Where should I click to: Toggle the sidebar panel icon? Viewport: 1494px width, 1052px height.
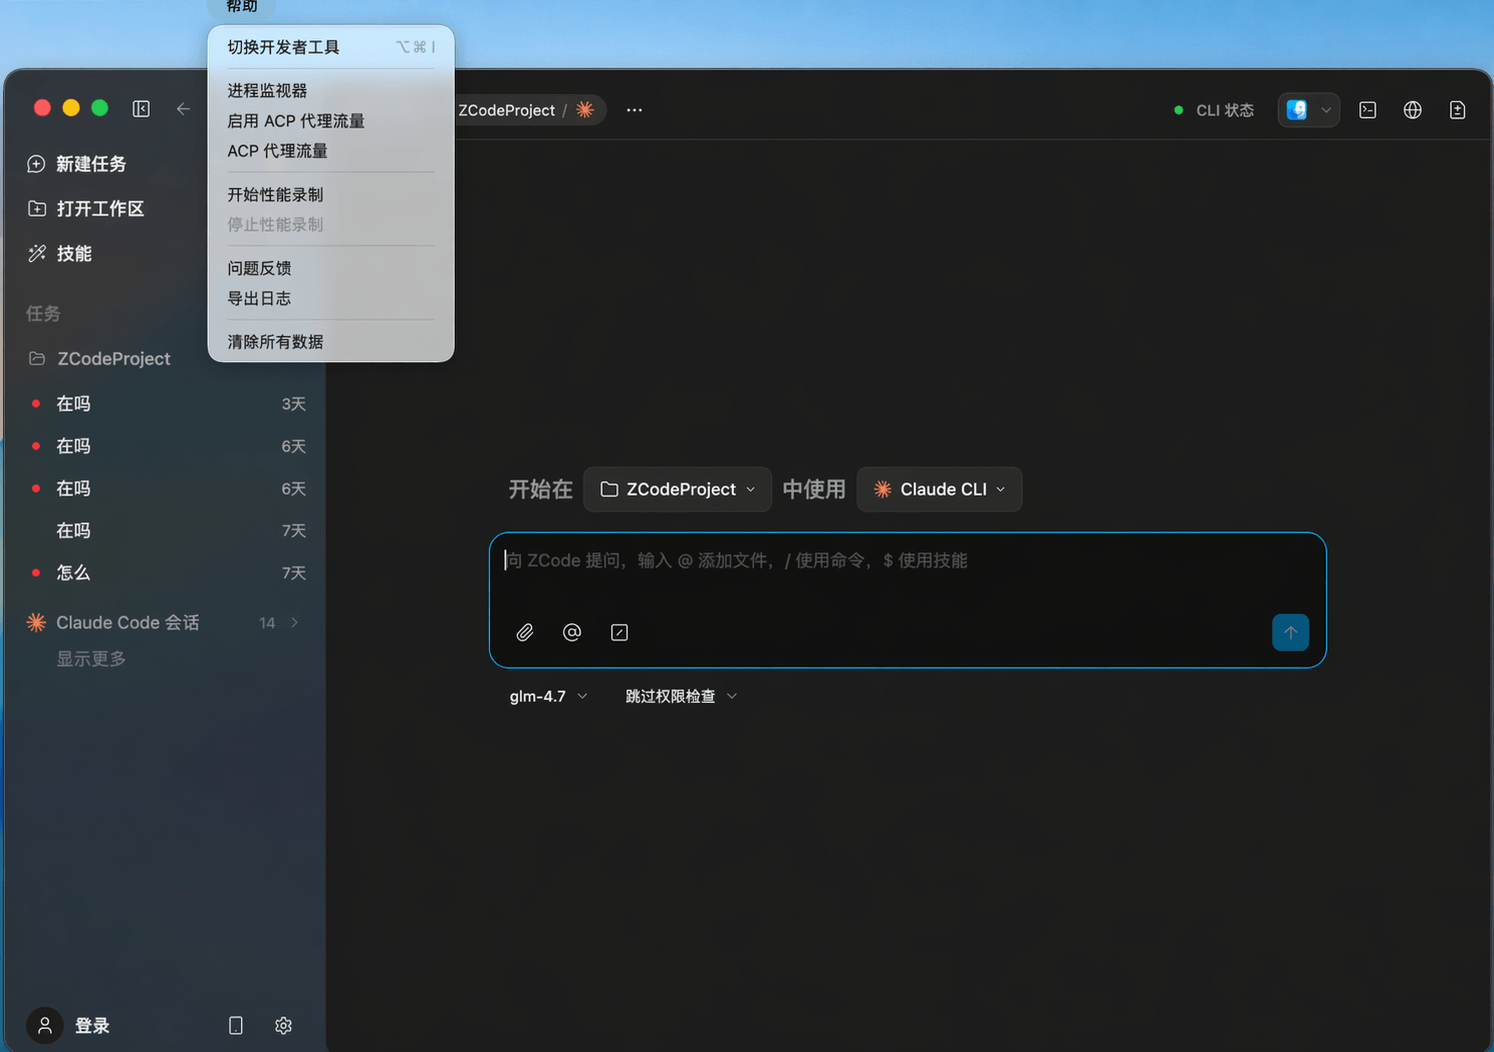coord(141,109)
